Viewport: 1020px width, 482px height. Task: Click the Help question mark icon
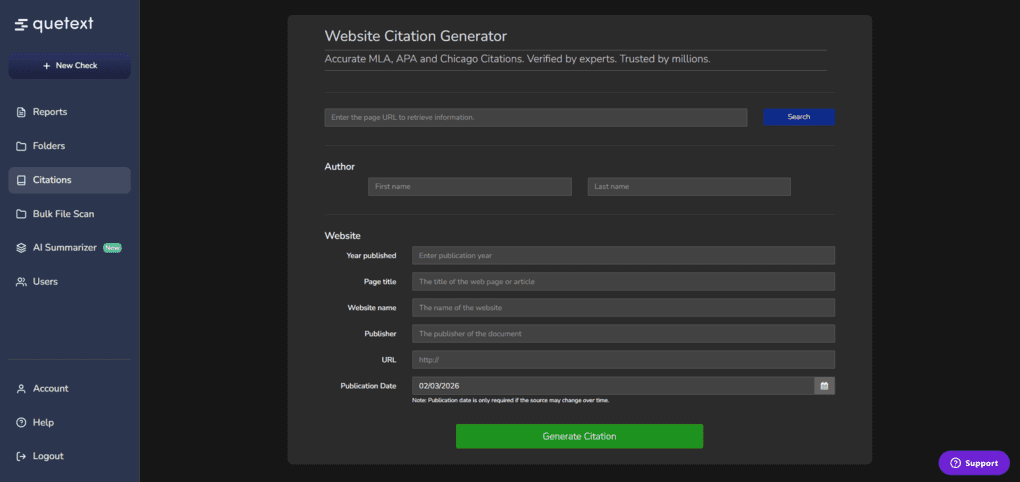point(21,422)
